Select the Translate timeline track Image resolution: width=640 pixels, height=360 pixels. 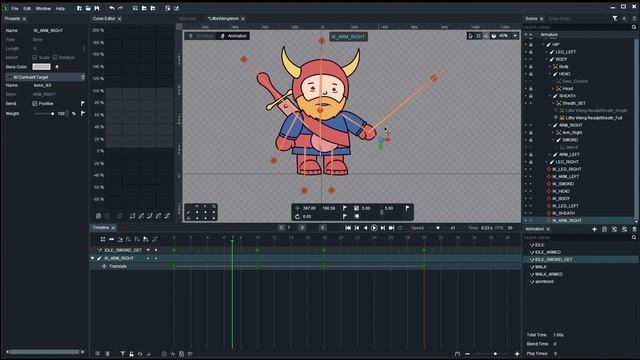[x=118, y=267]
